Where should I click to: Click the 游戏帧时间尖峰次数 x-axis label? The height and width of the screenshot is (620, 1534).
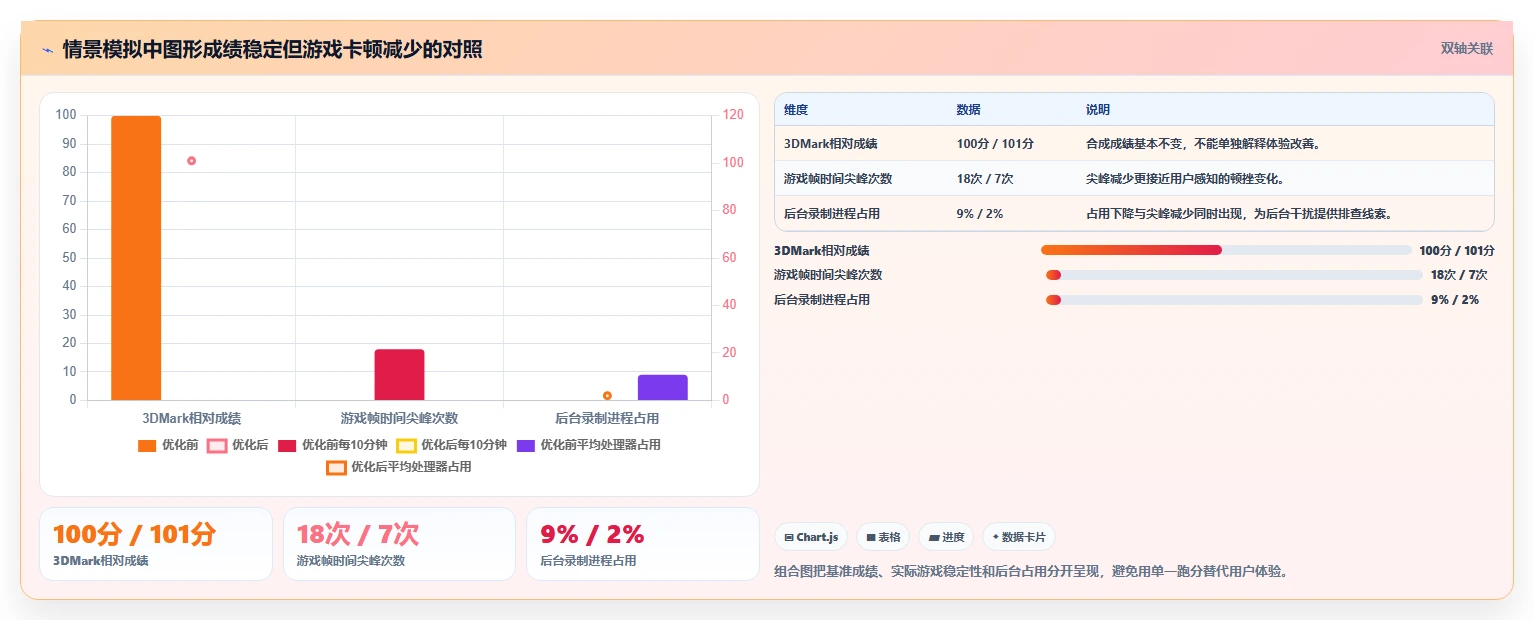point(399,419)
